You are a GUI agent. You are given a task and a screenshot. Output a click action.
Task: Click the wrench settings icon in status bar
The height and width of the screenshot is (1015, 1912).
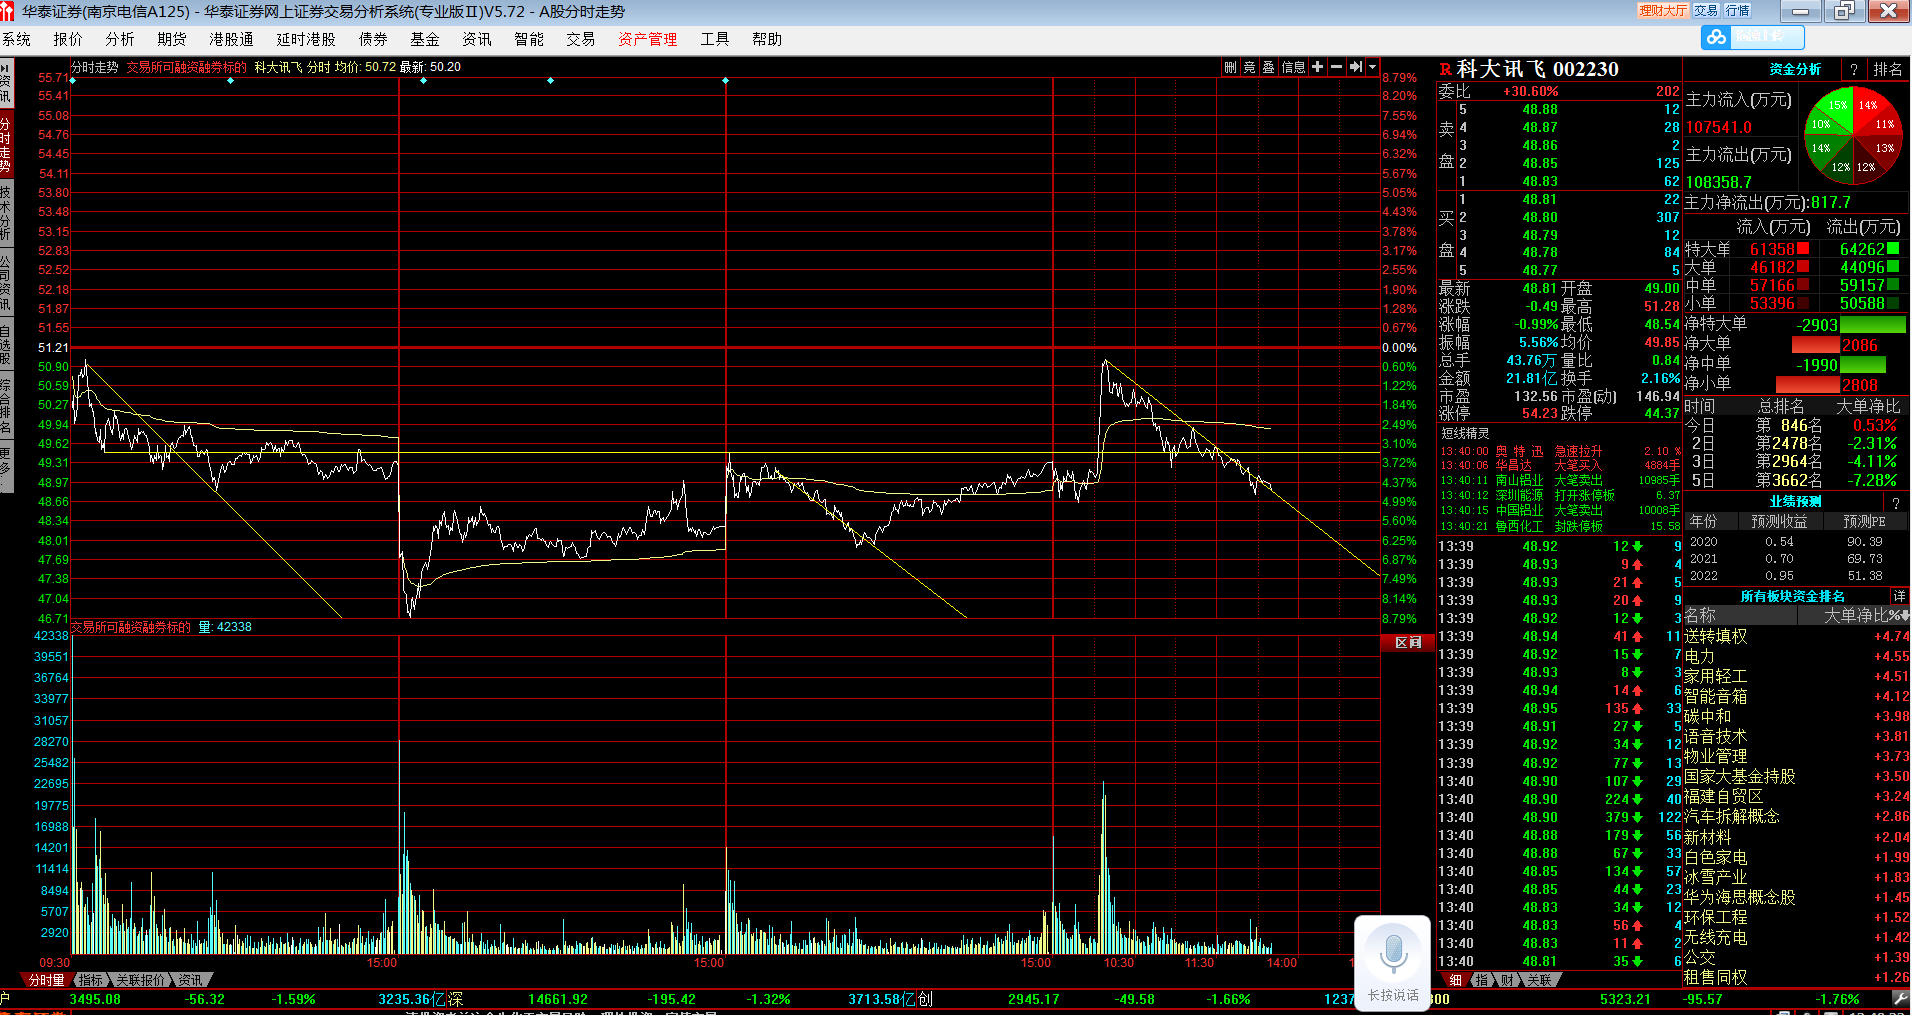click(x=1900, y=998)
